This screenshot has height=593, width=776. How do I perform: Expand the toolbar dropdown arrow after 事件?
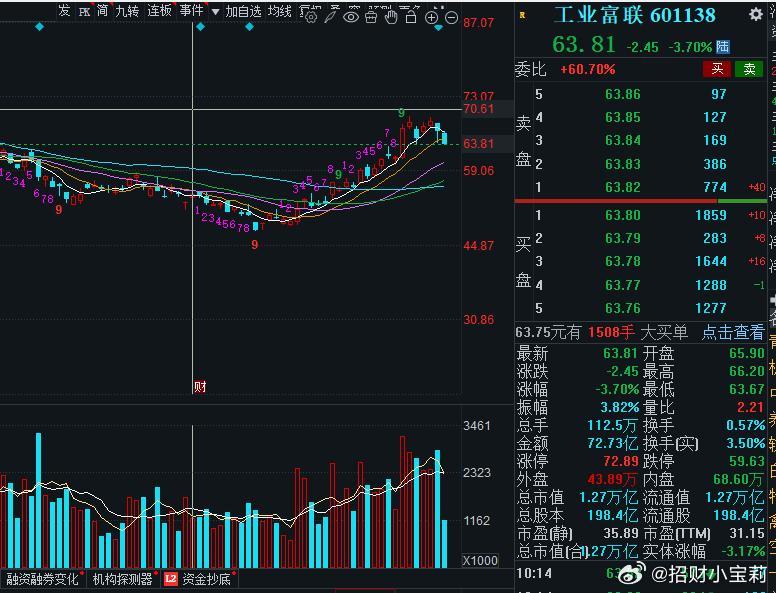[215, 12]
